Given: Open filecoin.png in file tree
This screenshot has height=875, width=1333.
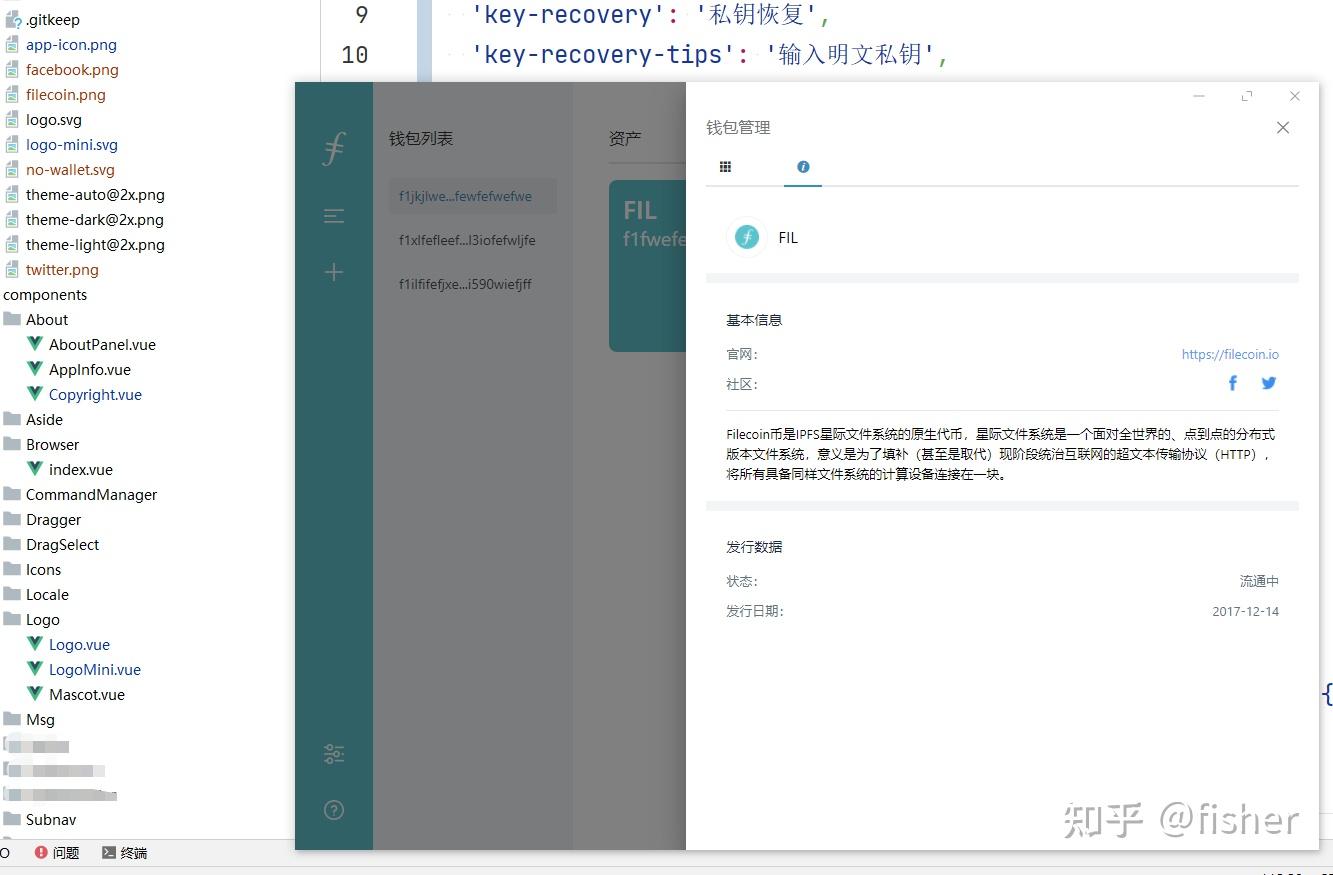Looking at the screenshot, I should (66, 94).
